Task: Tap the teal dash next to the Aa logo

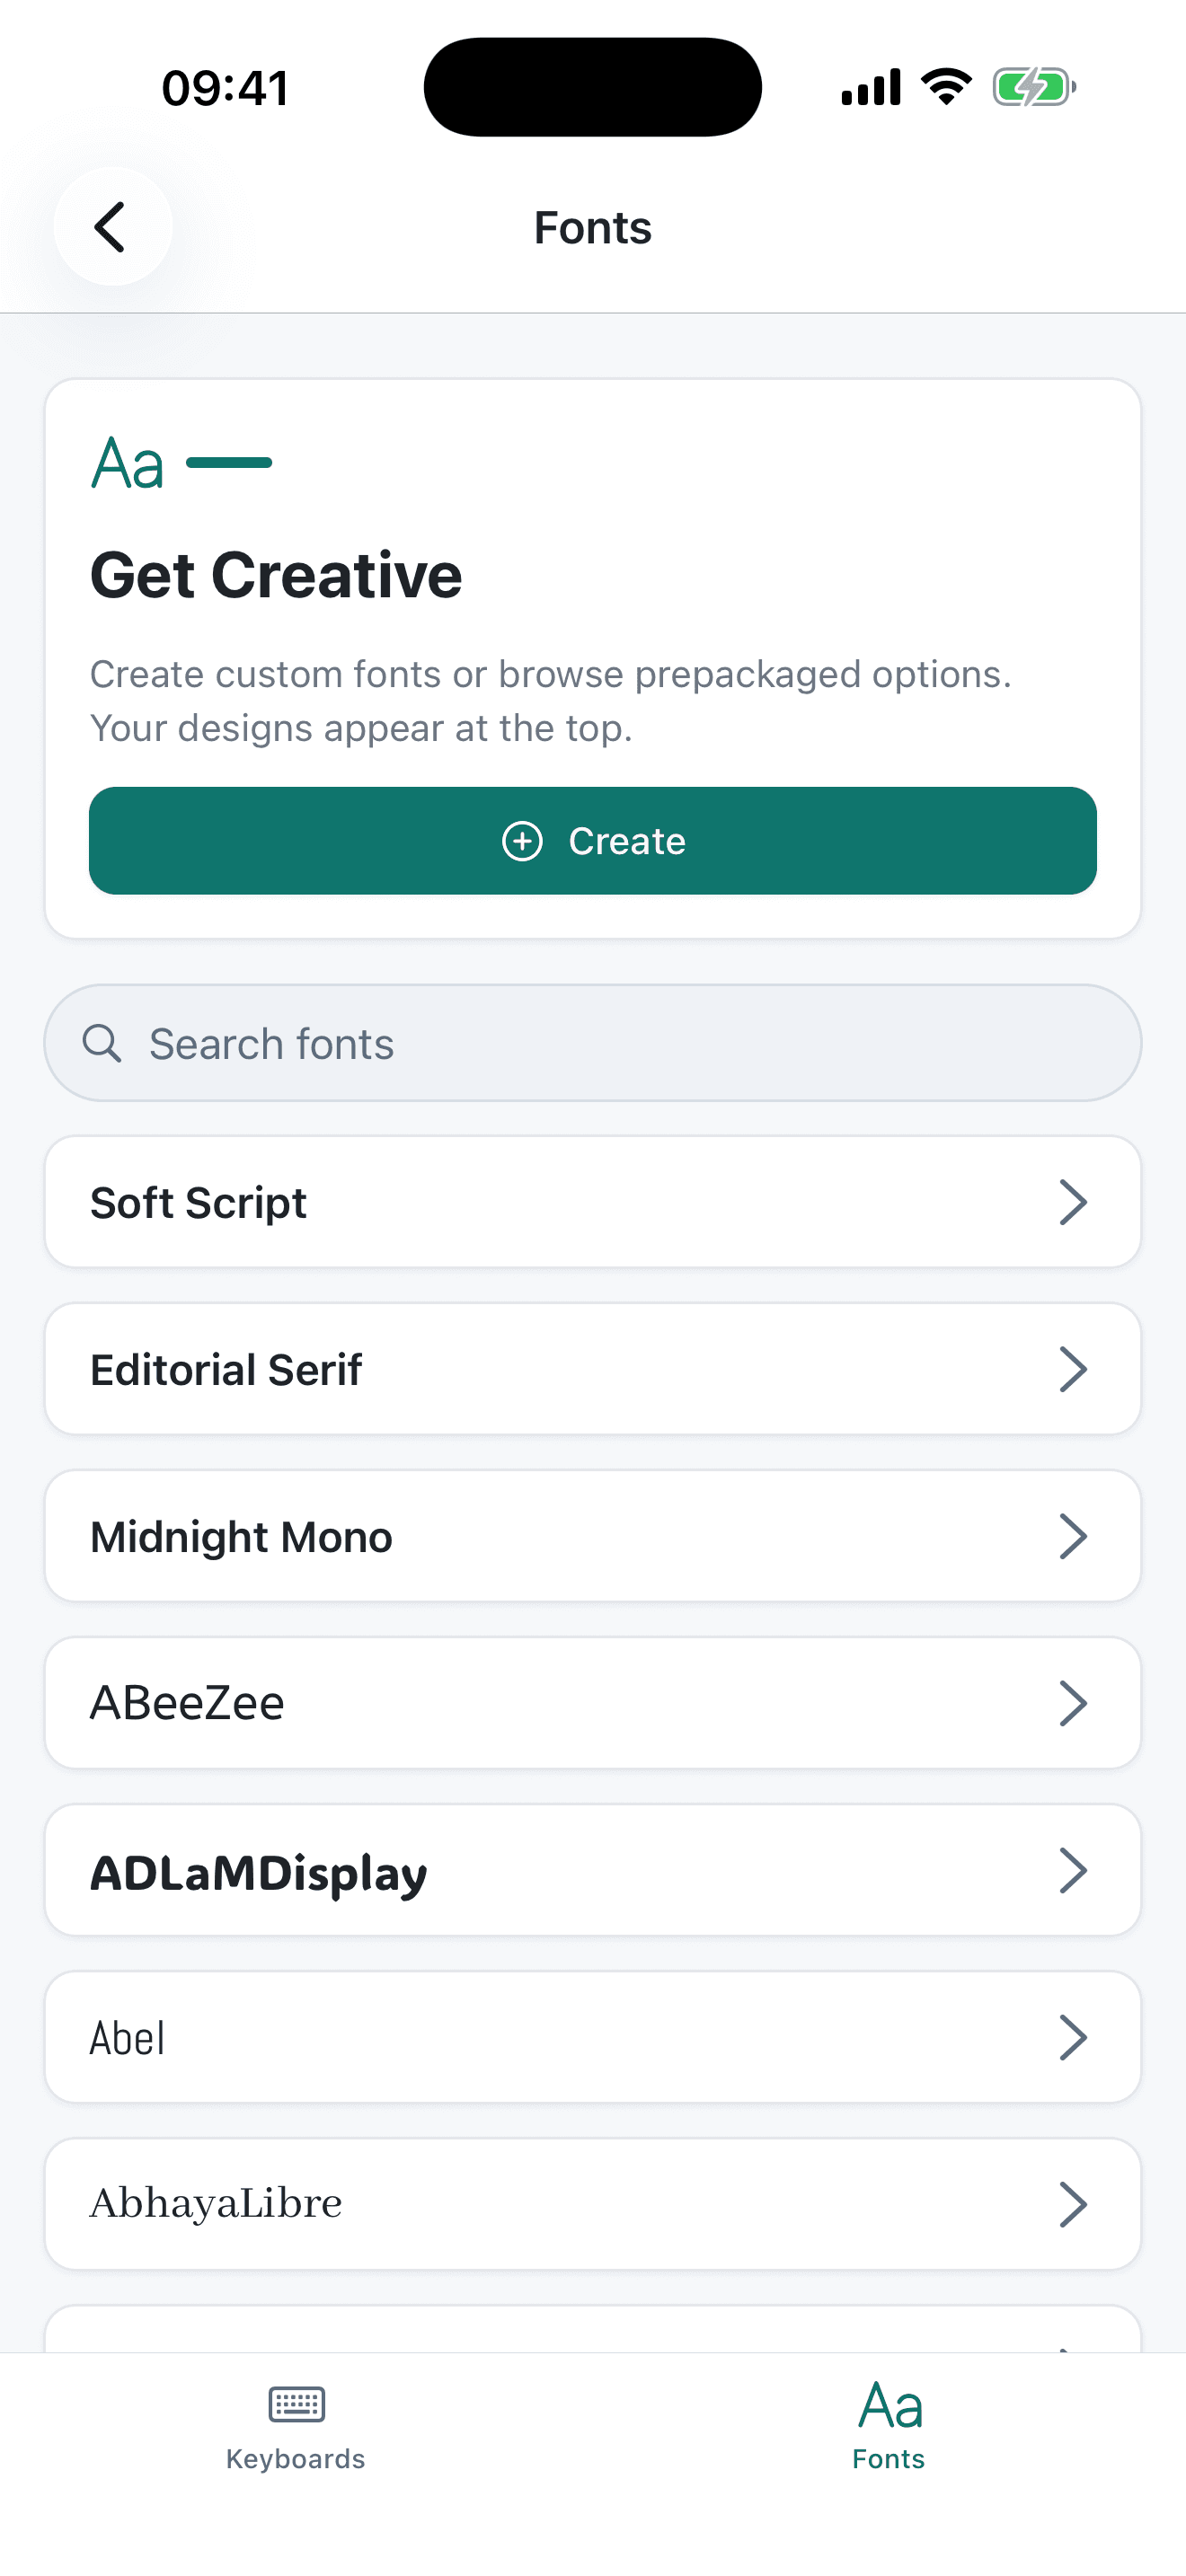Action: 229,462
